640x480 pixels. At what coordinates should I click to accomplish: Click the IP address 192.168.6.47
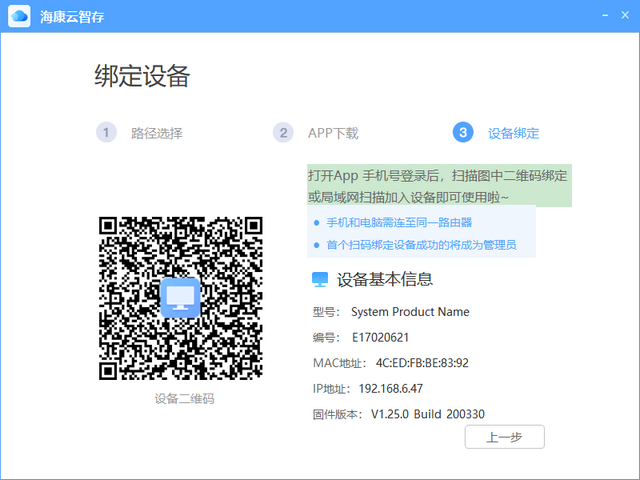[391, 389]
